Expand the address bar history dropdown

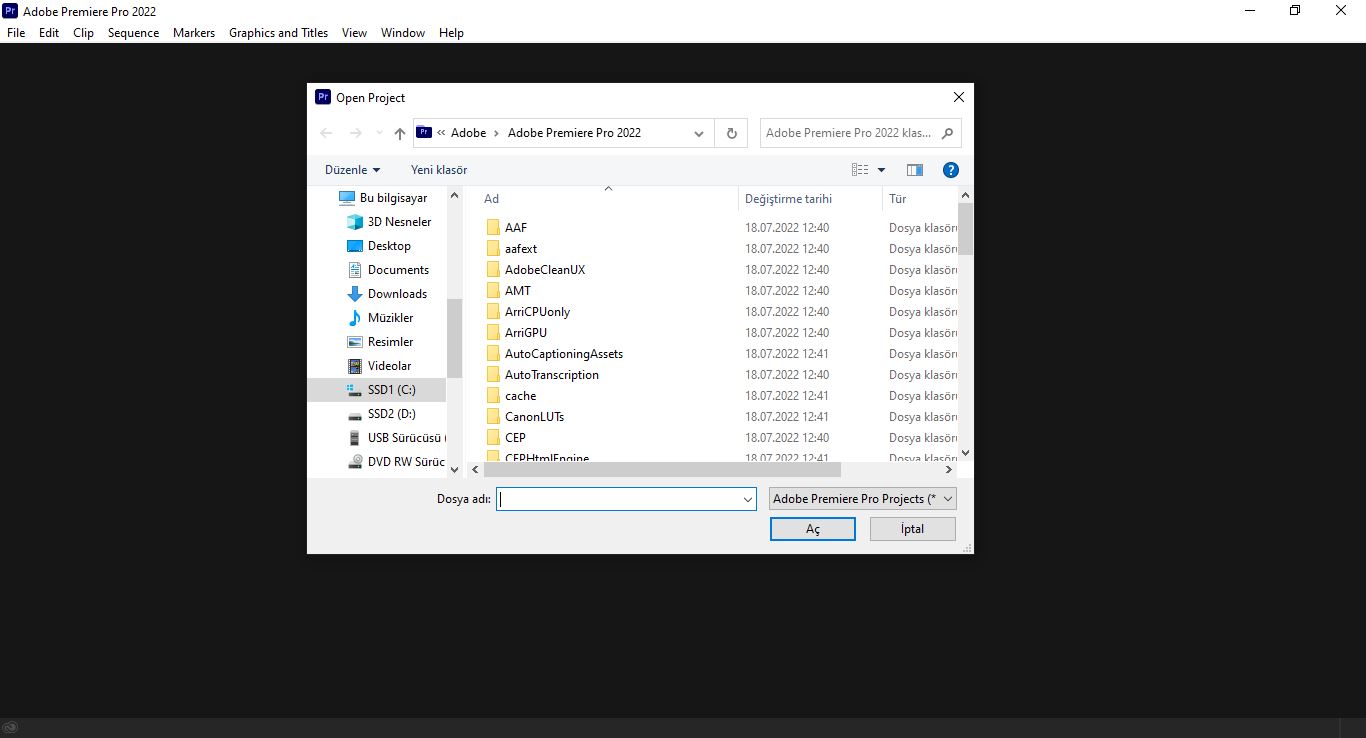click(699, 133)
